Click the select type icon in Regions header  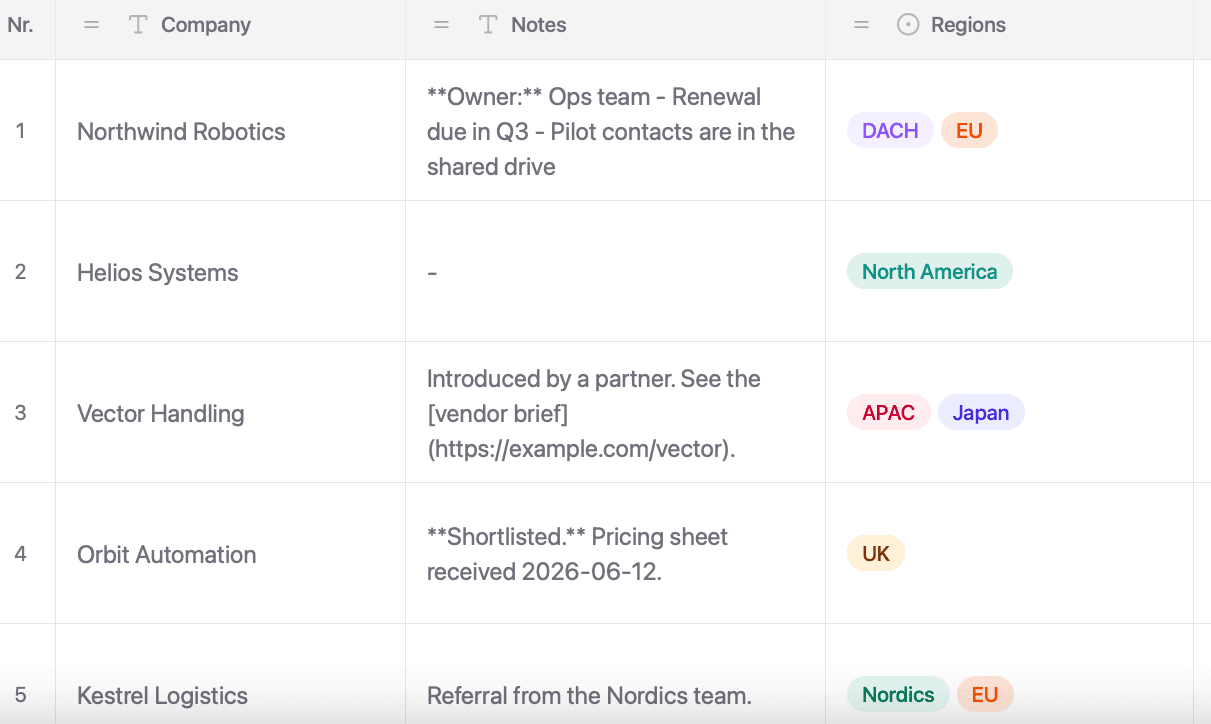click(908, 25)
